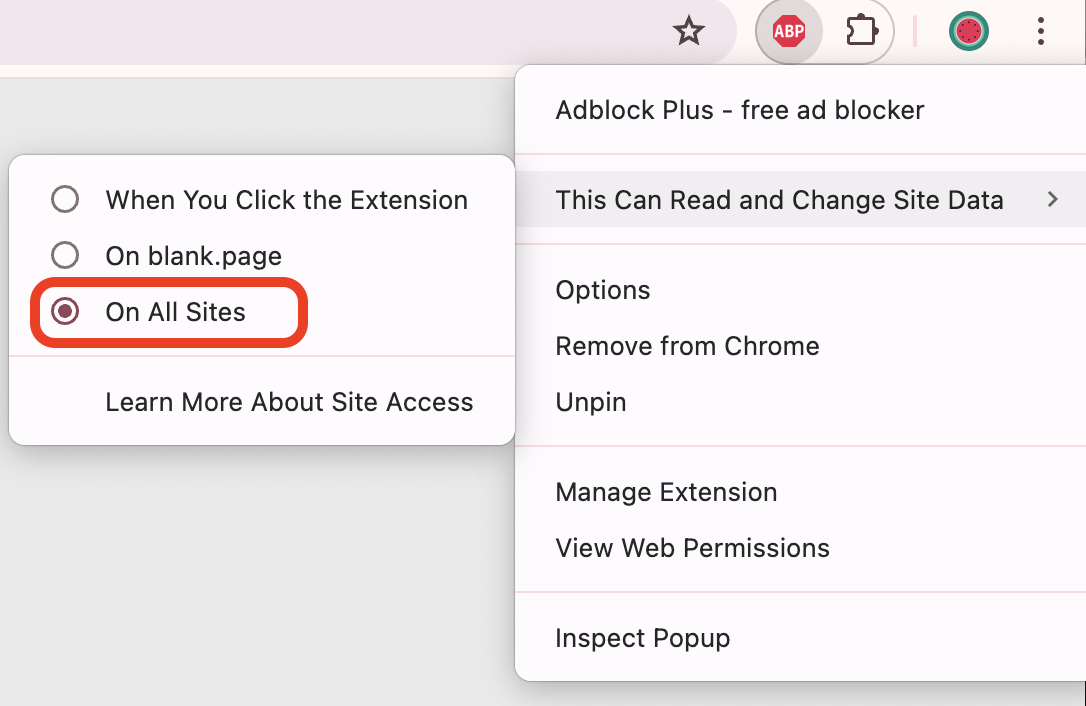Viewport: 1086px width, 706px height.
Task: Click the bookmark star icon
Action: click(689, 31)
